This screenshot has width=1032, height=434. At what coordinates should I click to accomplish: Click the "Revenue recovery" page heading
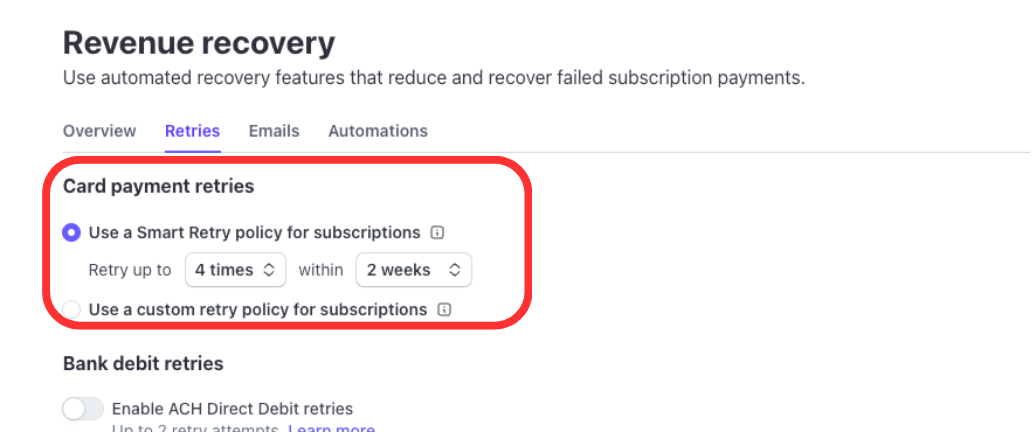coord(199,43)
